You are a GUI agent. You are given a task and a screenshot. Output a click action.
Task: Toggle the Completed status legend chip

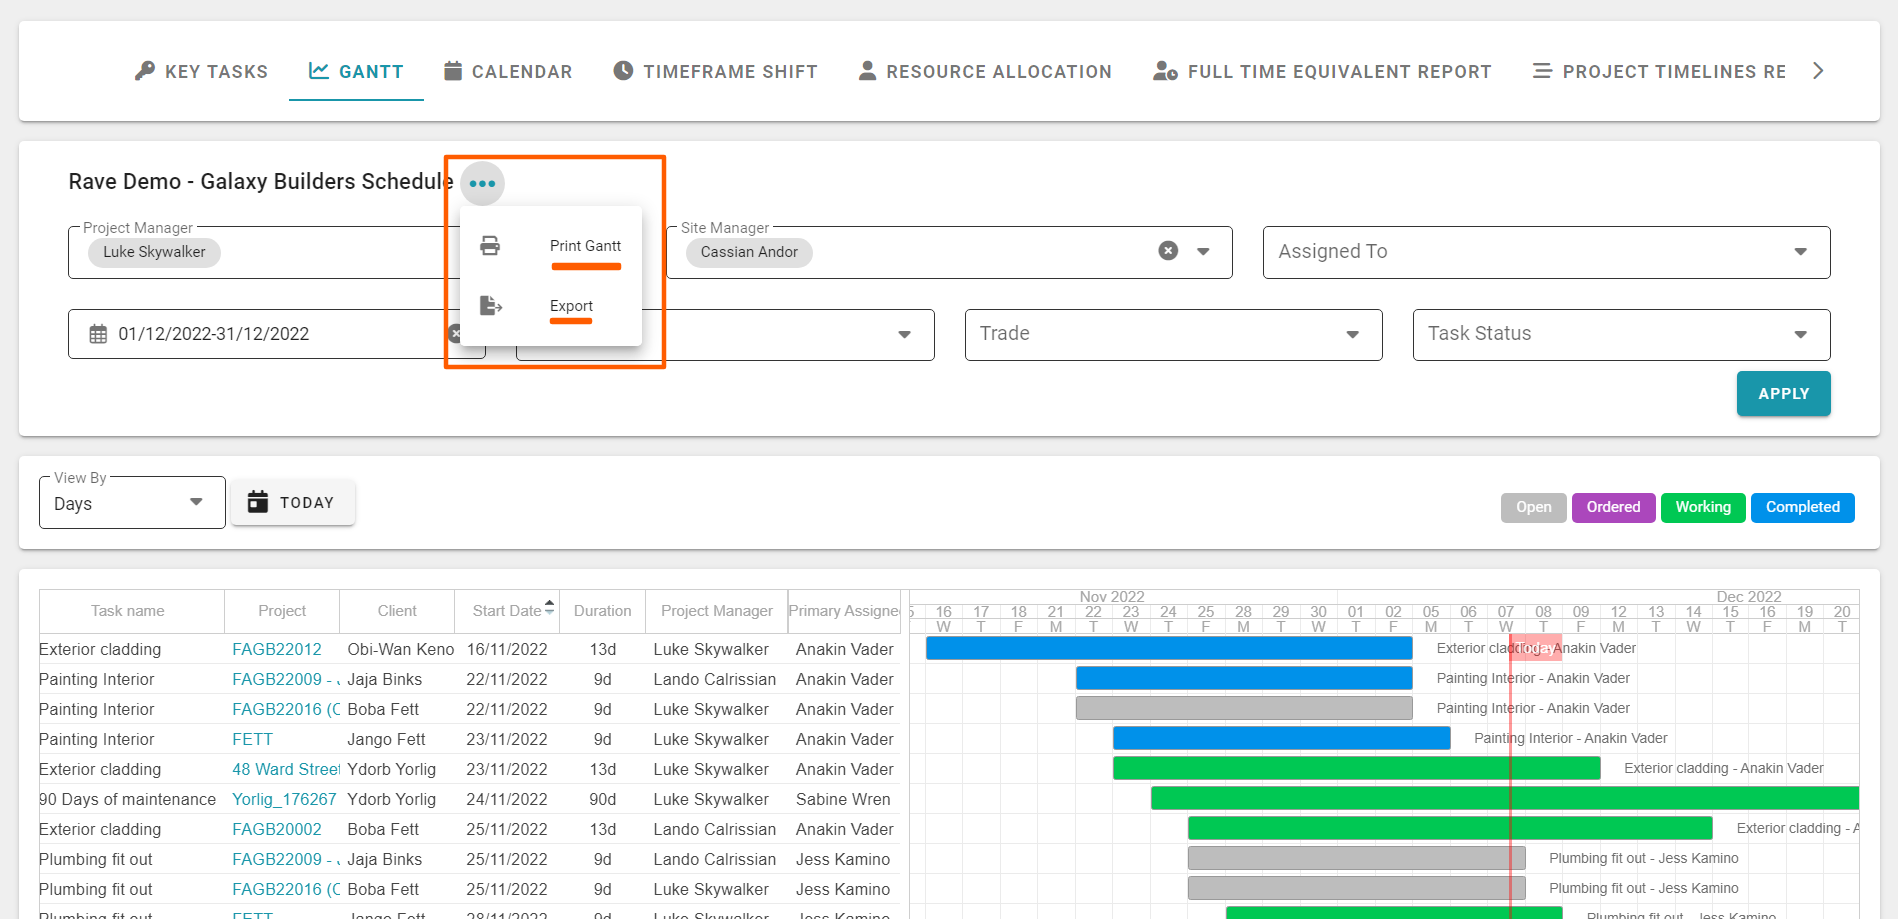pos(1802,507)
